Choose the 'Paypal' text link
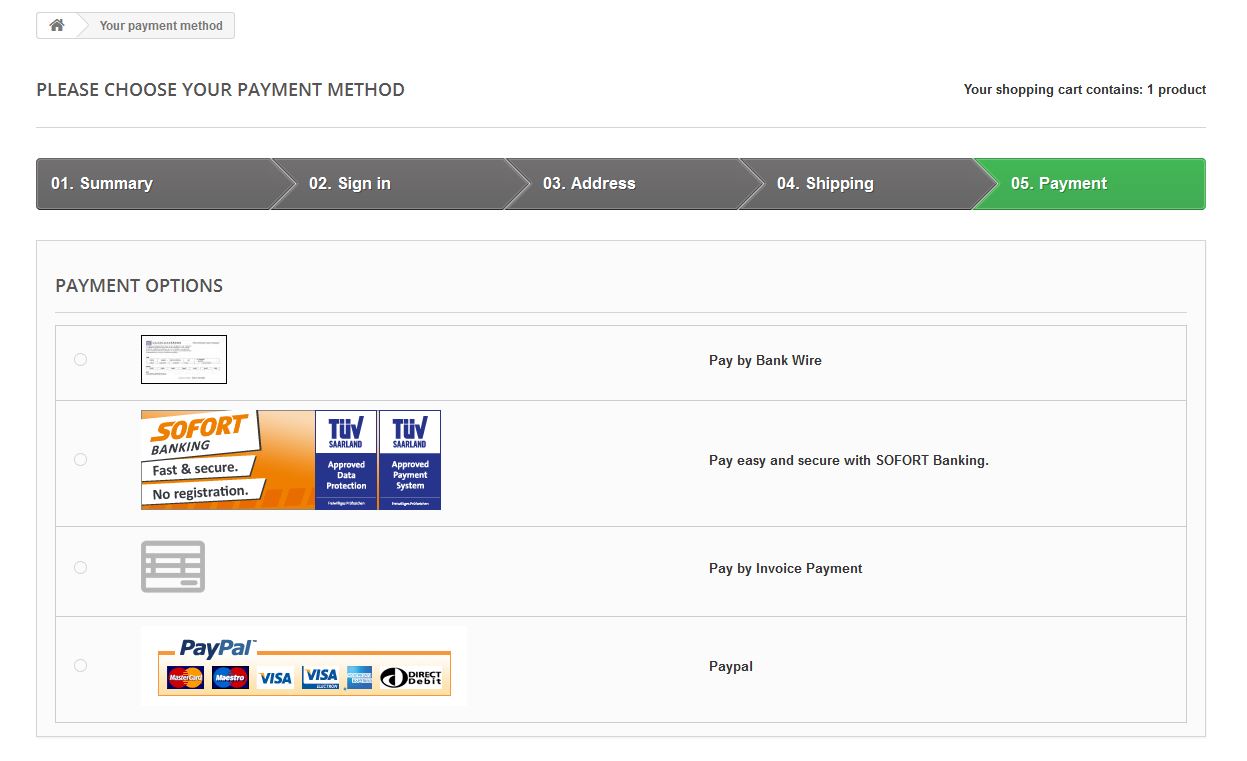The image size is (1247, 761). [x=731, y=666]
